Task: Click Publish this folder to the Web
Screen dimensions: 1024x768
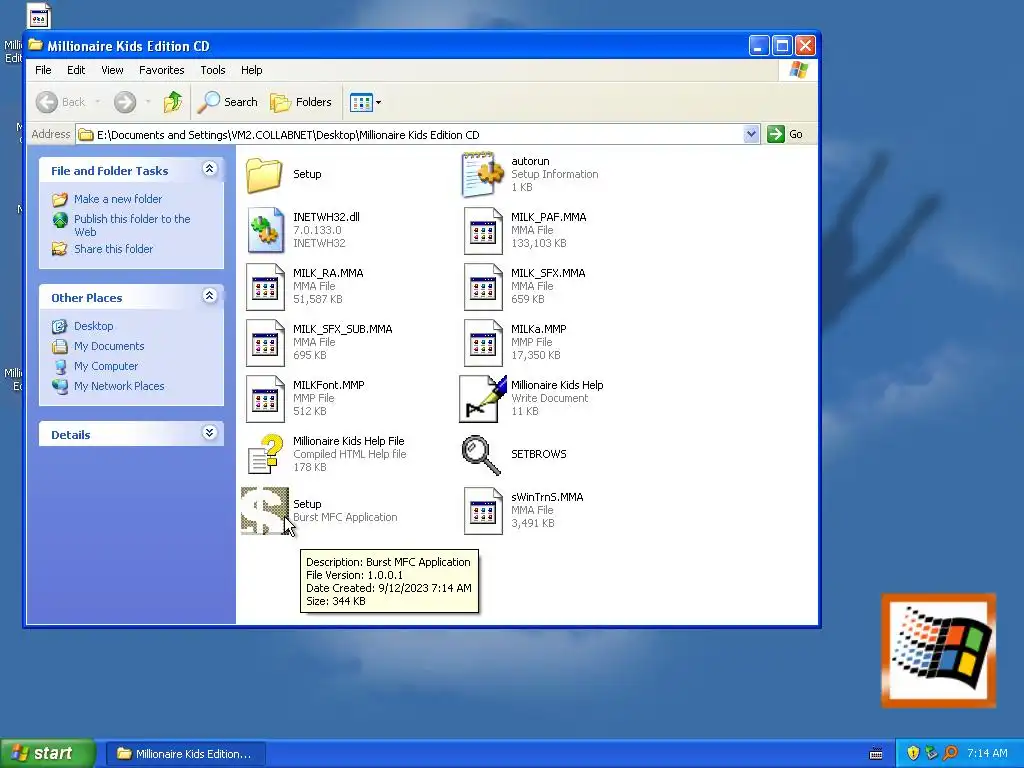Action: point(132,225)
